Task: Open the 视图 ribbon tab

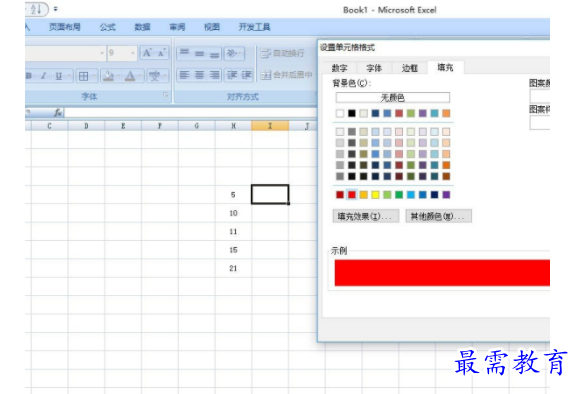Action: [212, 27]
